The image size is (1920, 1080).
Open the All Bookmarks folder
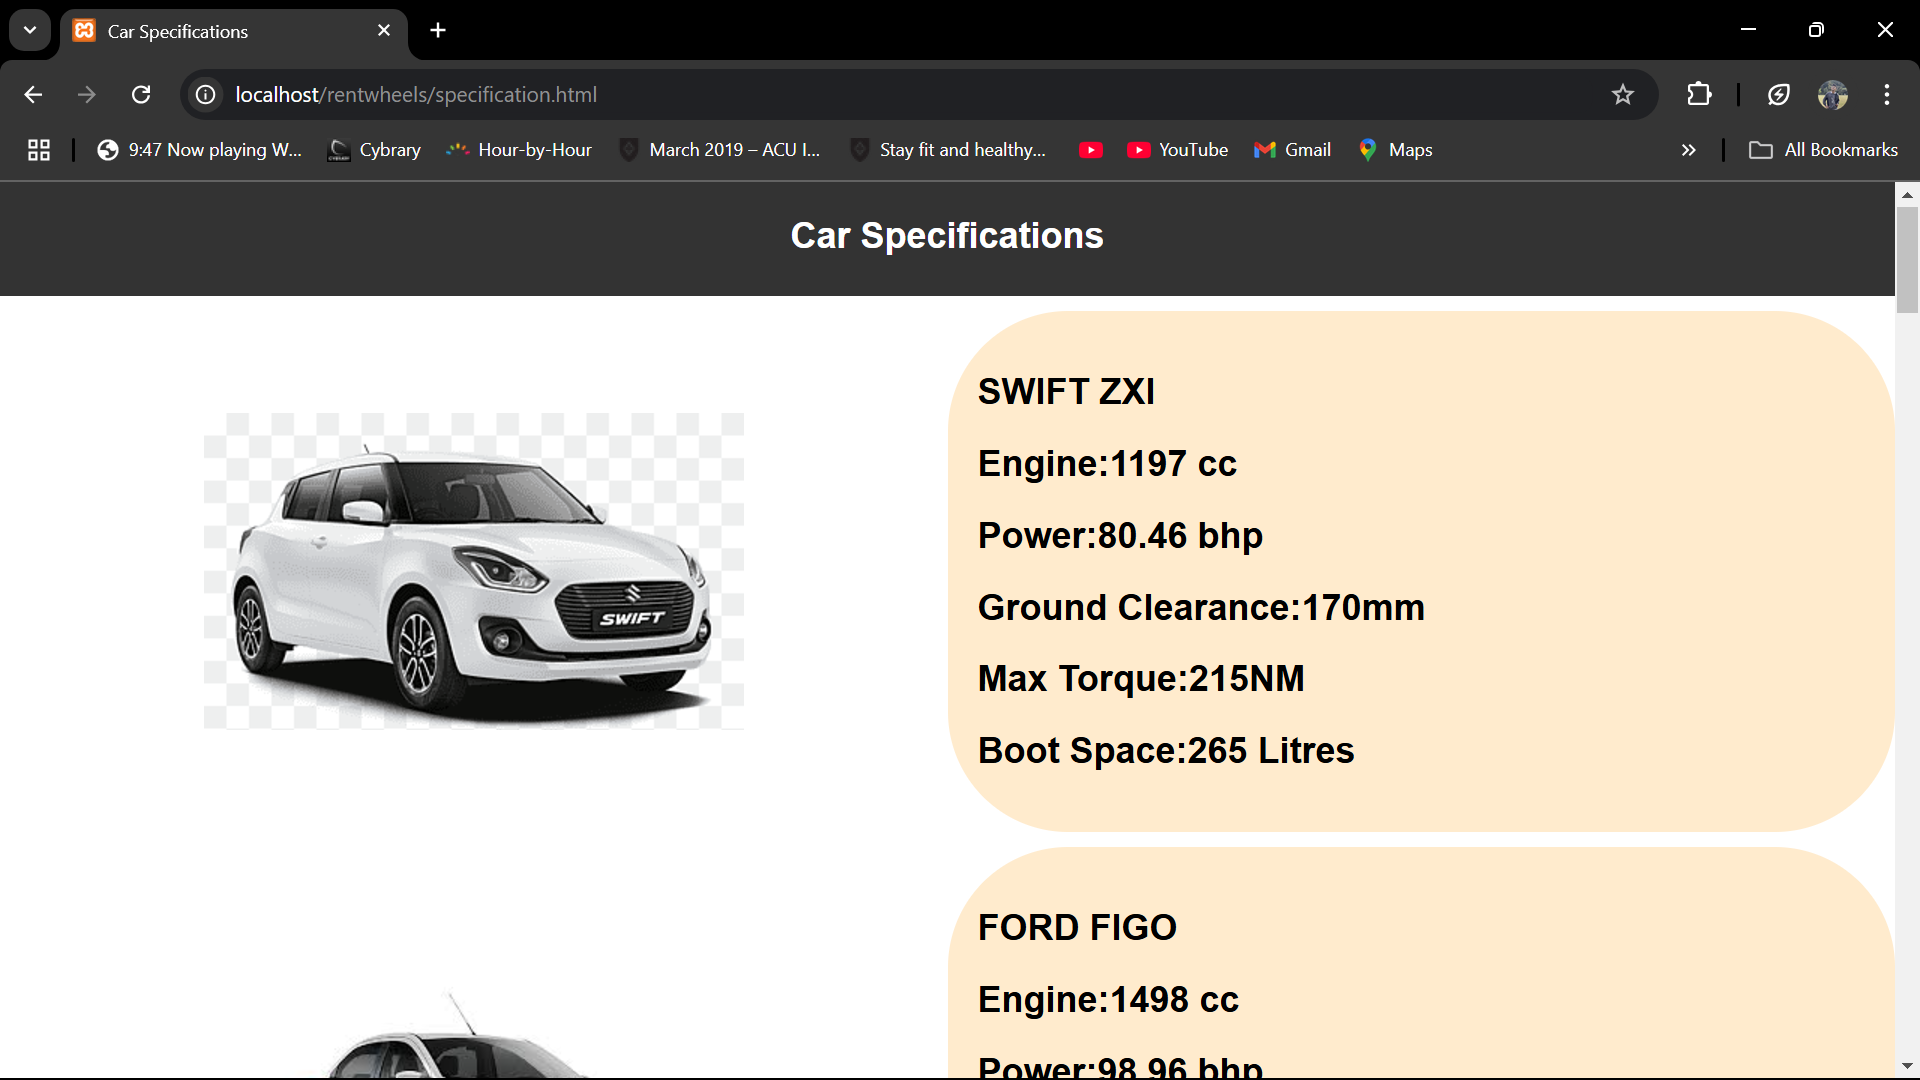(1823, 150)
